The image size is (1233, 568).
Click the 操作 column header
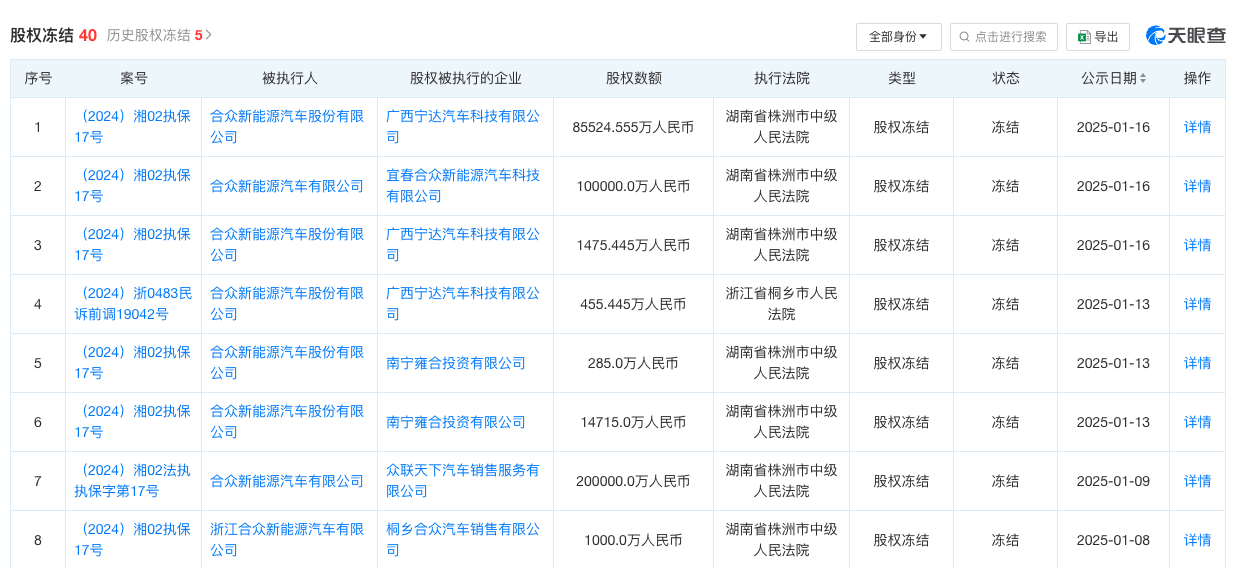pos(1197,78)
